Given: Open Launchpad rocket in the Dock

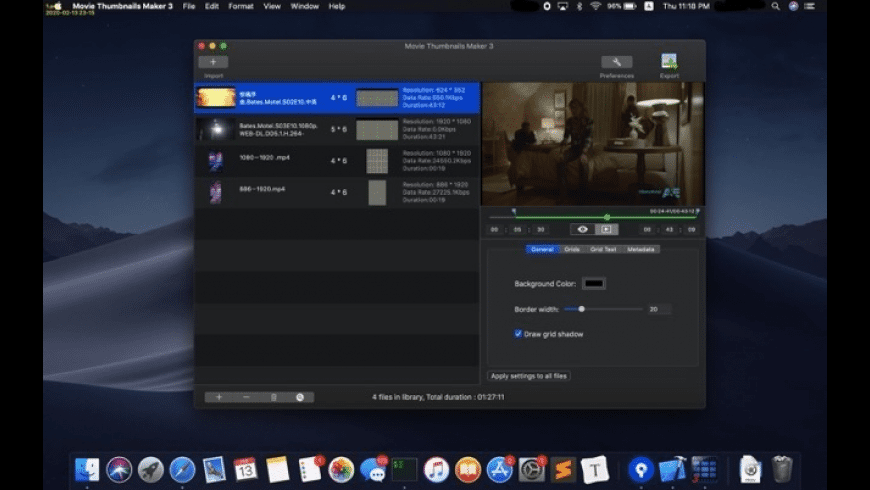Looking at the screenshot, I should 150,469.
